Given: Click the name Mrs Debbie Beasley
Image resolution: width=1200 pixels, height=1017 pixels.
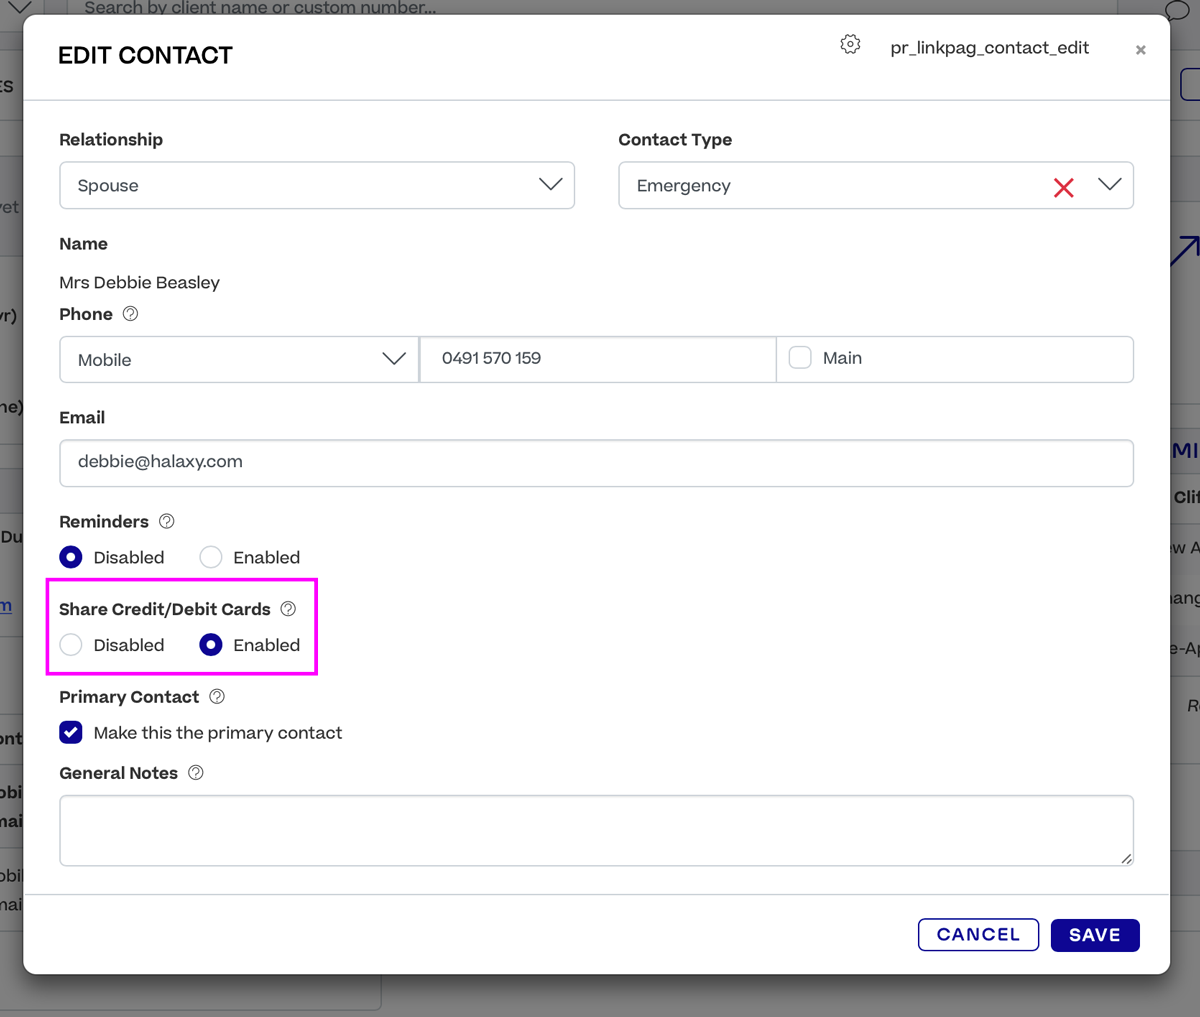Looking at the screenshot, I should pyautogui.click(x=140, y=283).
